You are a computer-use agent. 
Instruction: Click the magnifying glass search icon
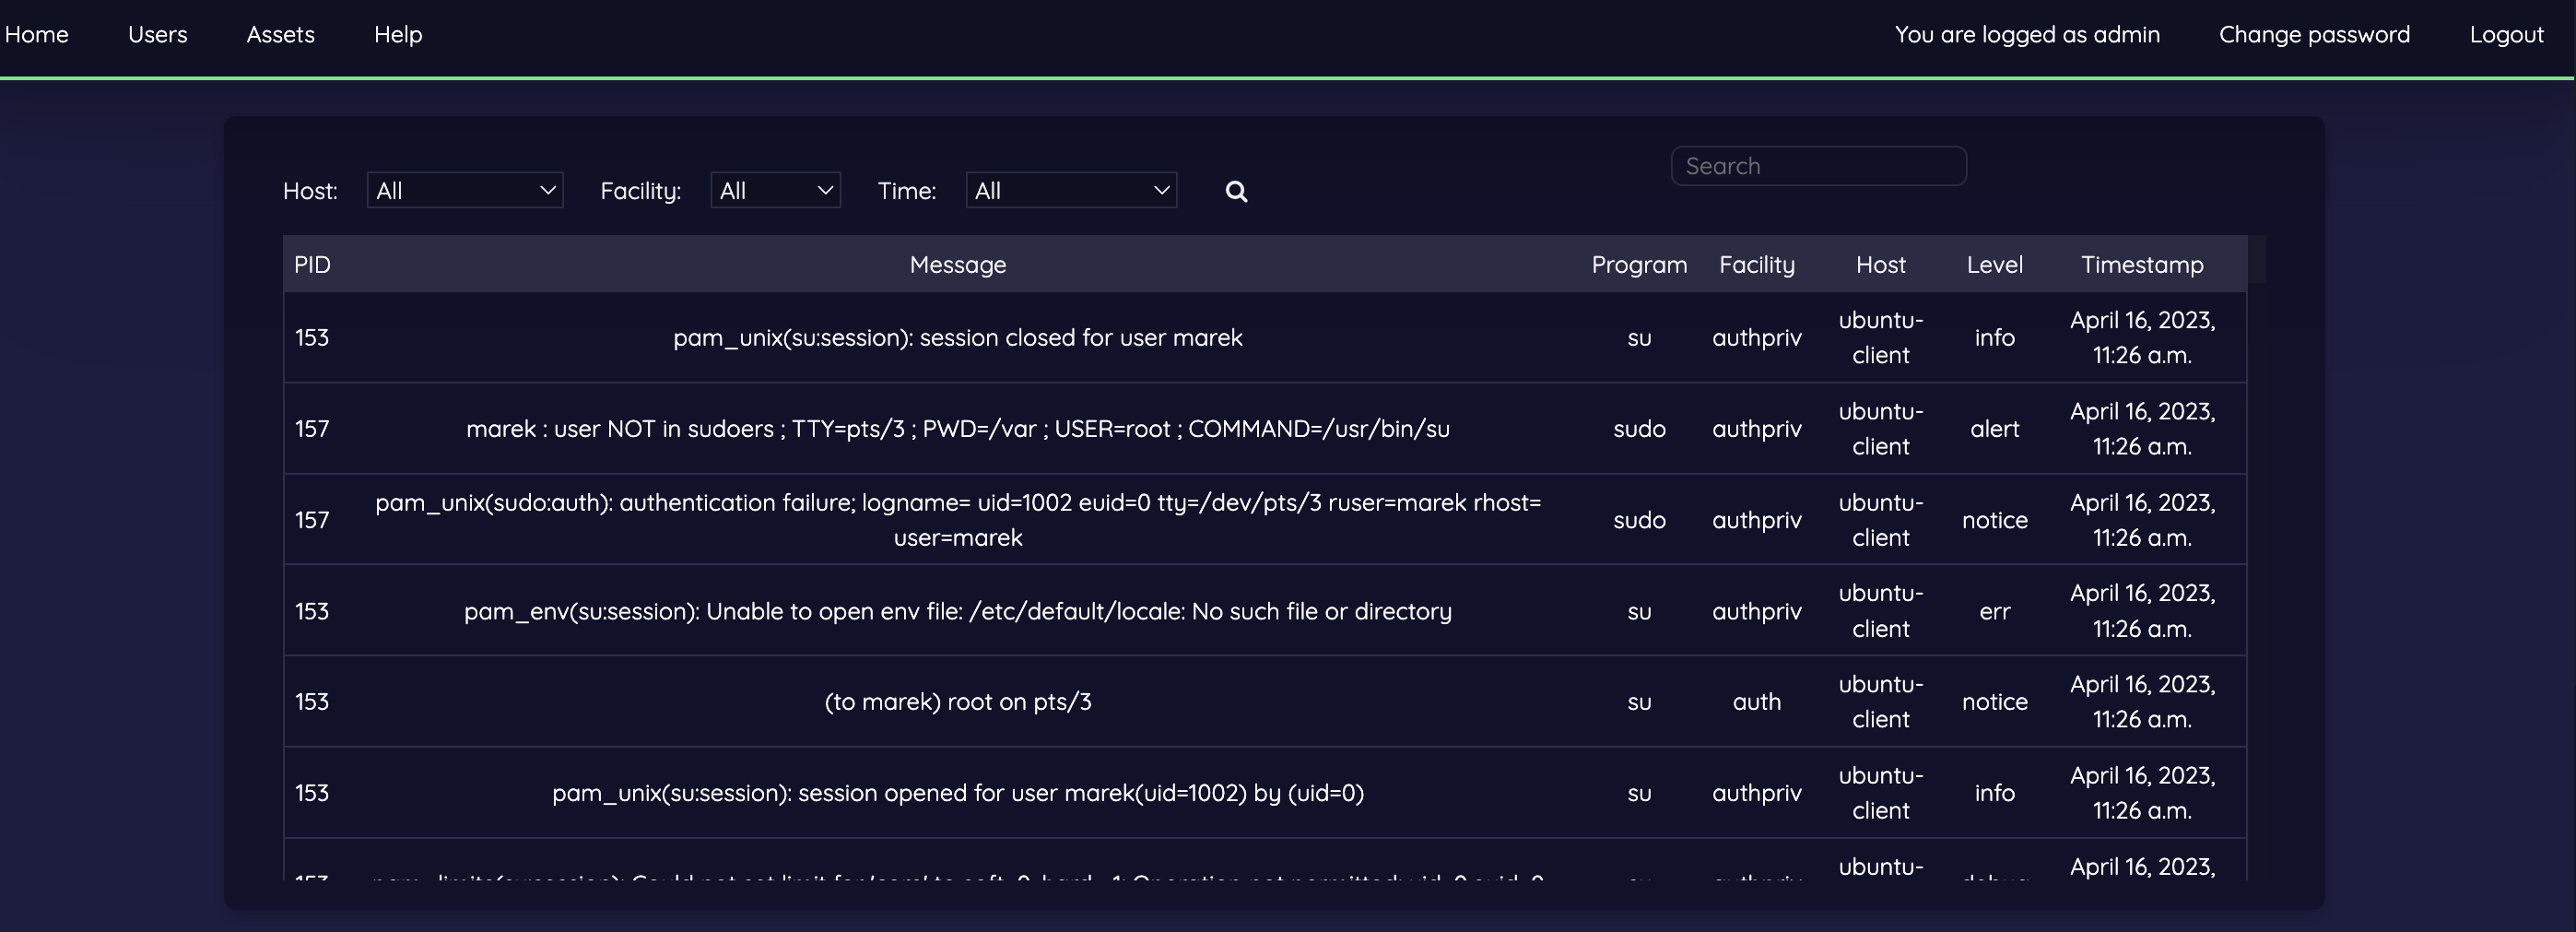coord(1236,191)
